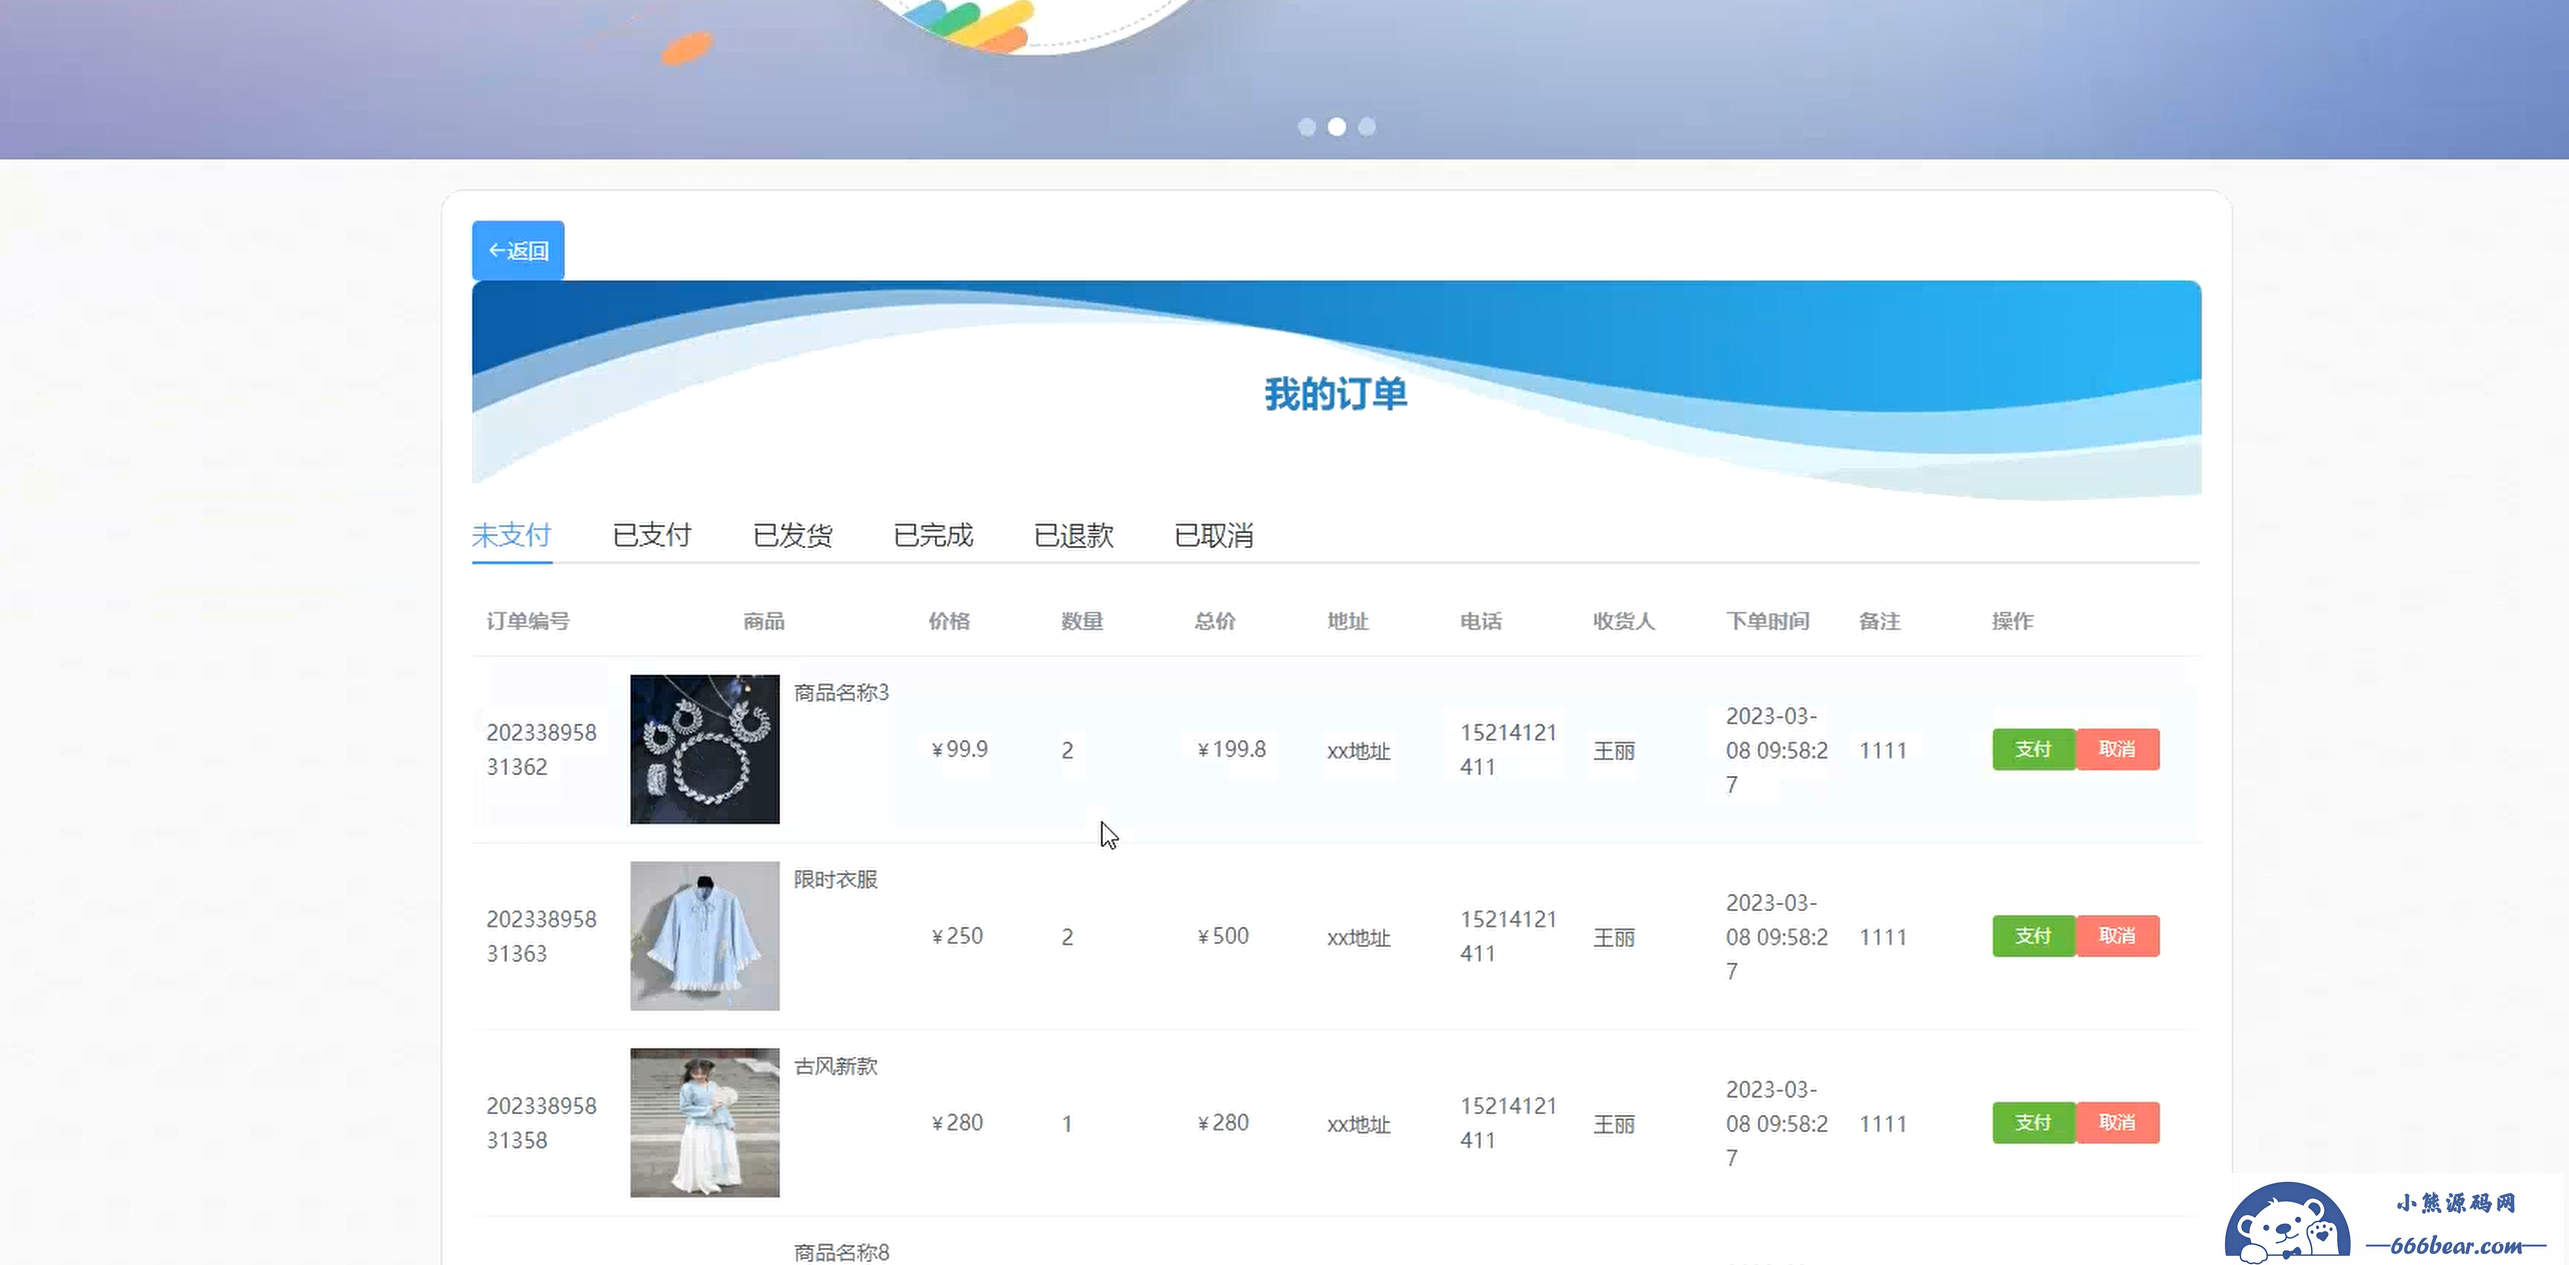
Task: Switch to the 已发货 tab
Action: (x=792, y=535)
